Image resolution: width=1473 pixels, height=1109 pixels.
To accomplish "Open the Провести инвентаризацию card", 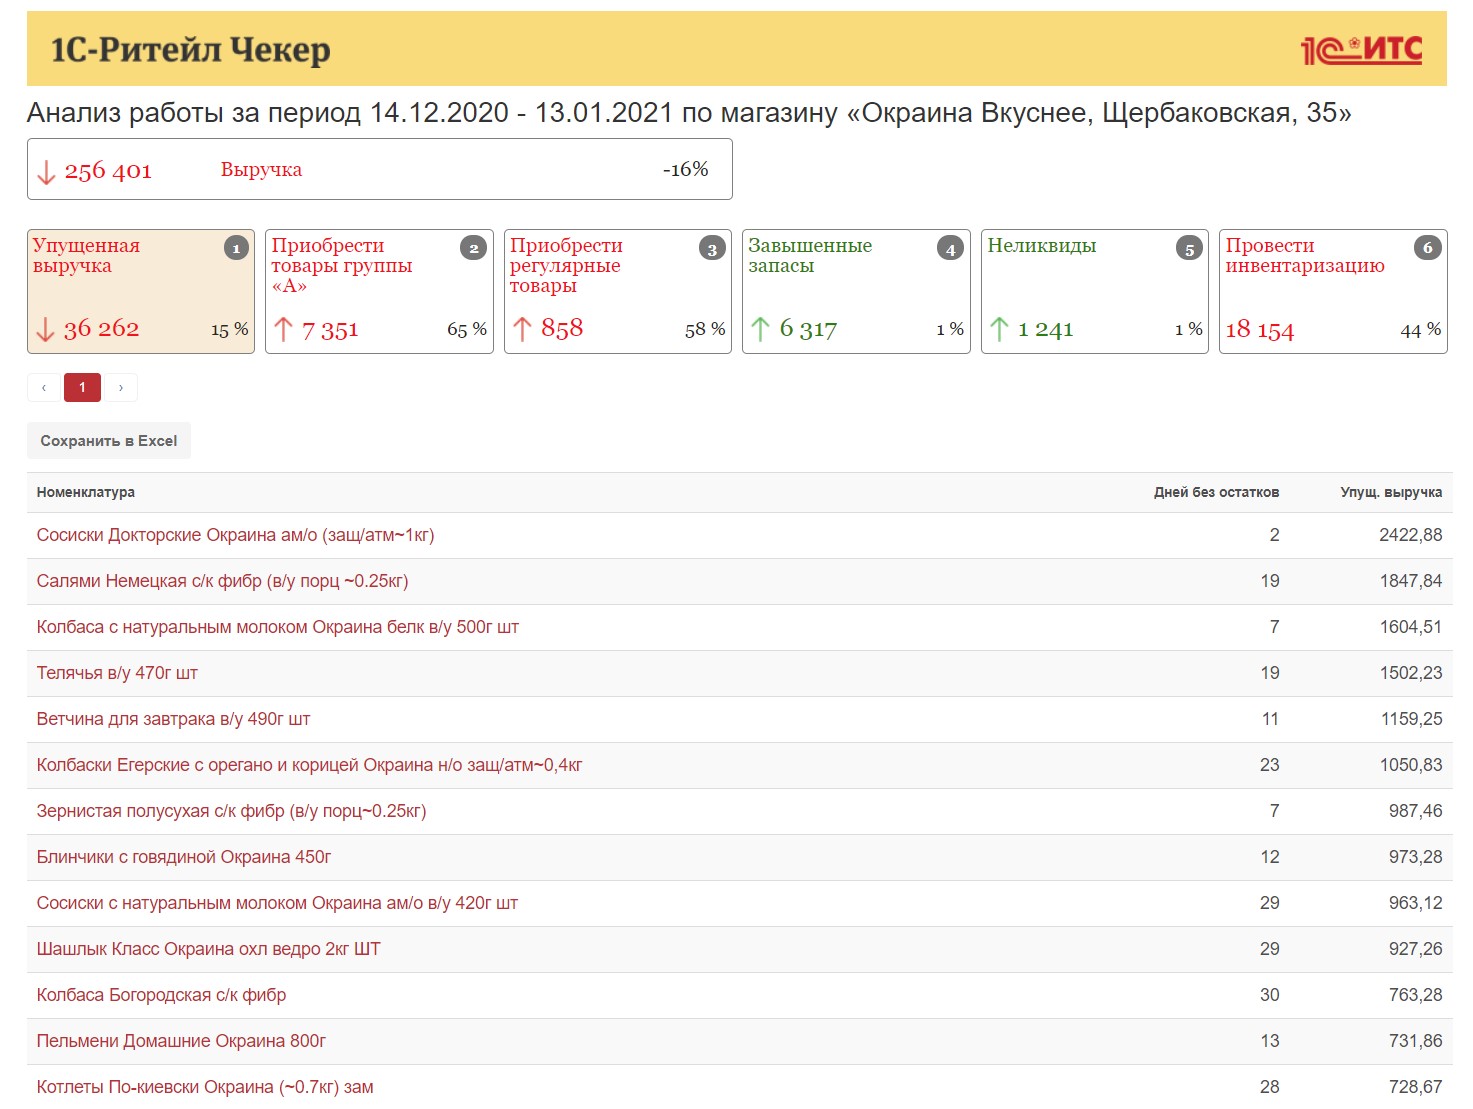I will coord(1333,291).
